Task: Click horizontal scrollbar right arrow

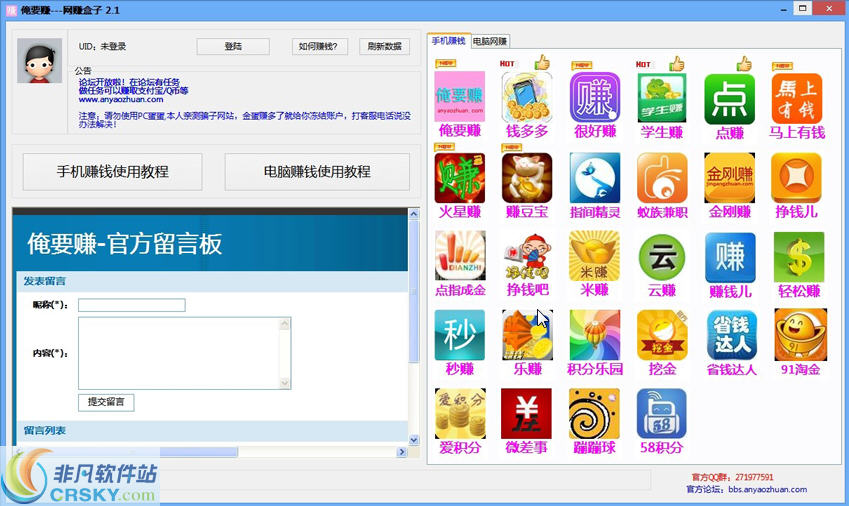Action: coord(402,452)
